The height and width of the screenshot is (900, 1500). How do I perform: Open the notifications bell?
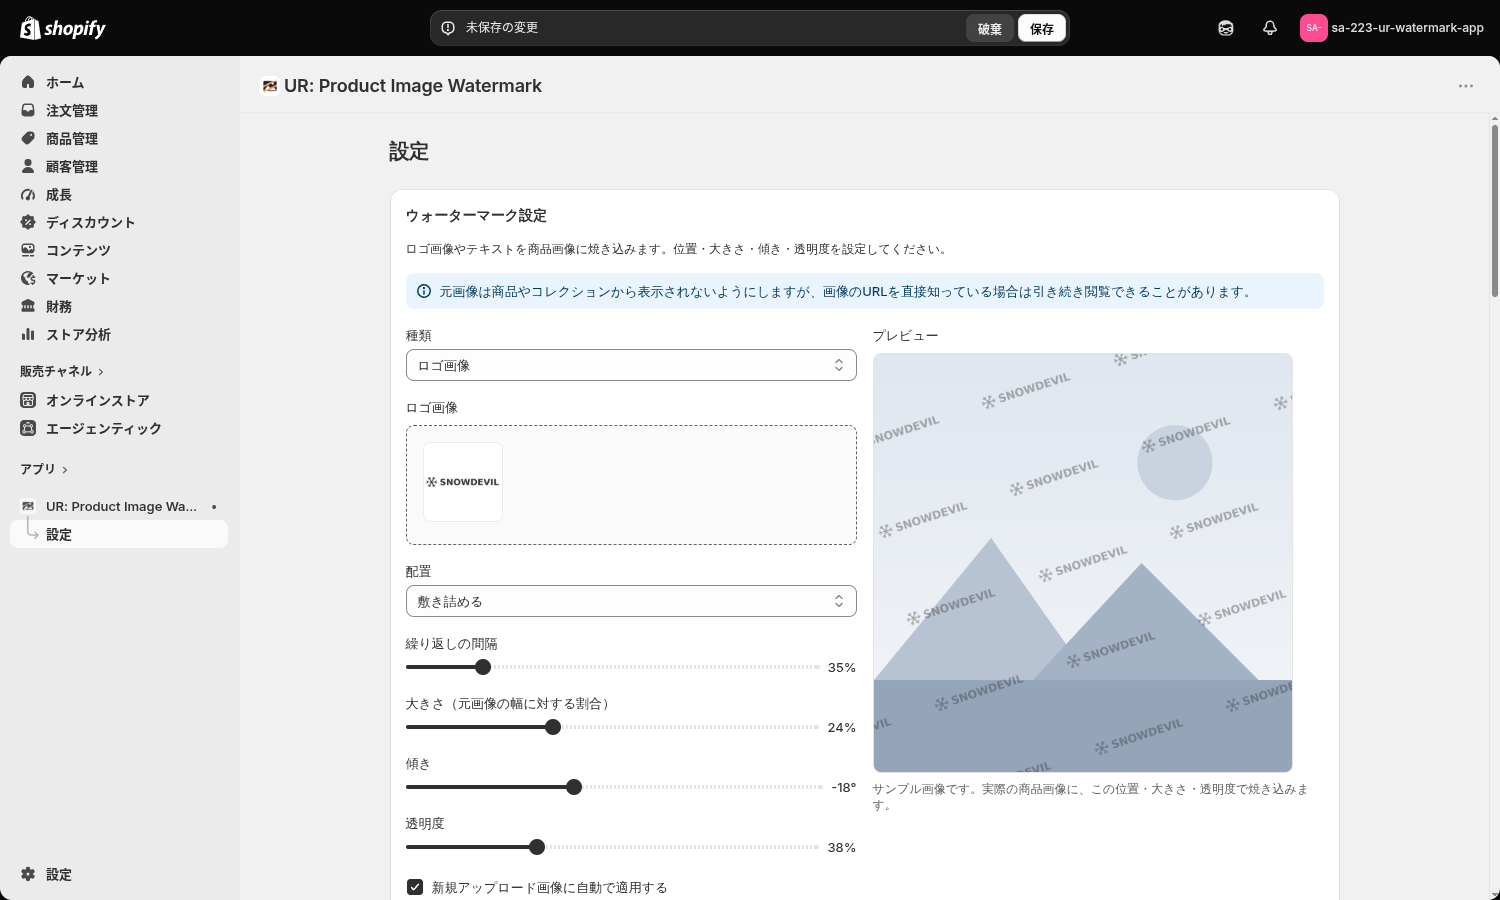1270,28
